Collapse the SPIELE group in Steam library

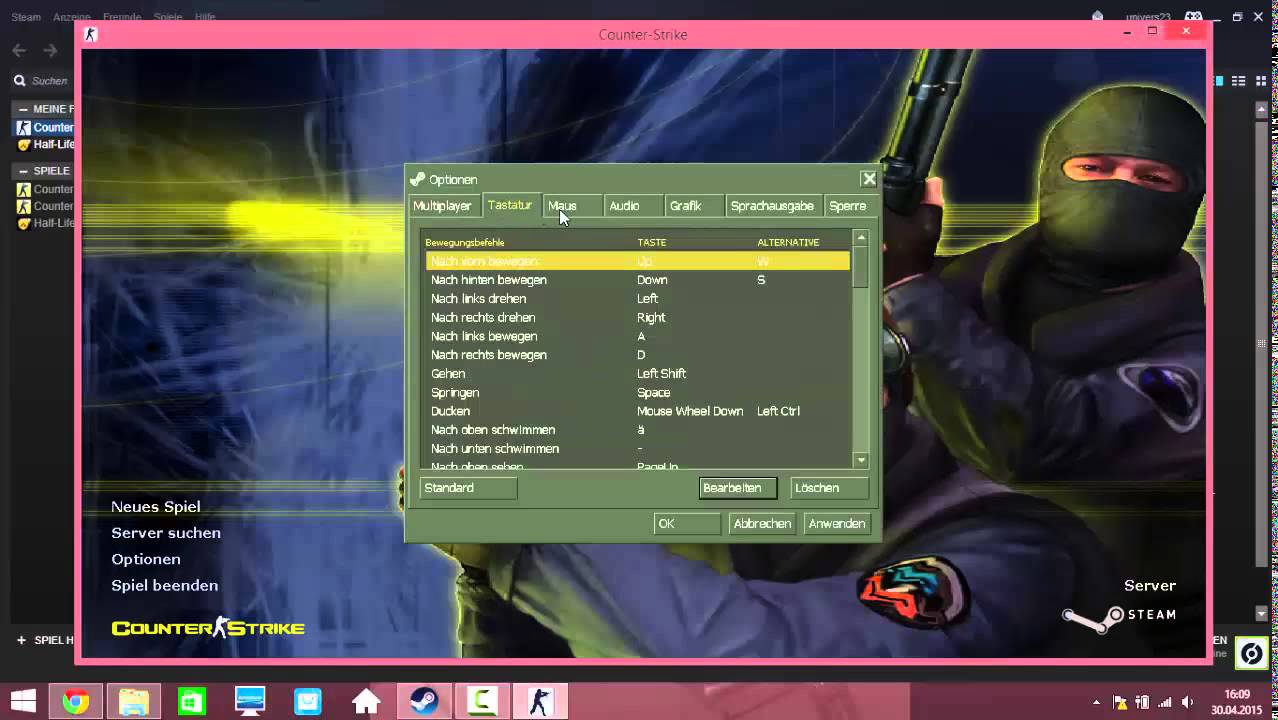point(23,171)
